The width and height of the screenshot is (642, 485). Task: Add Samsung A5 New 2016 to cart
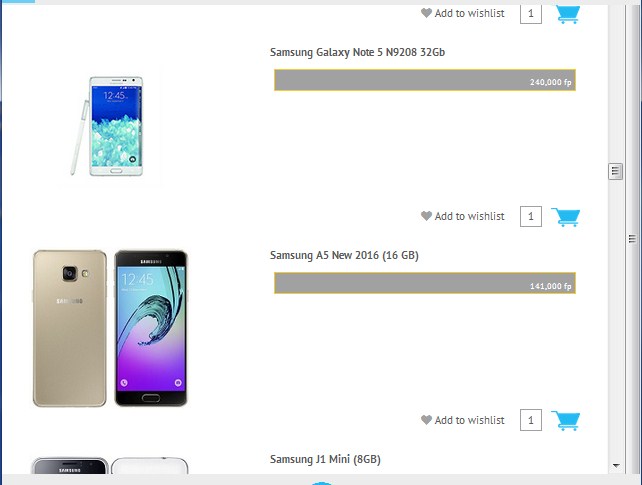click(565, 420)
